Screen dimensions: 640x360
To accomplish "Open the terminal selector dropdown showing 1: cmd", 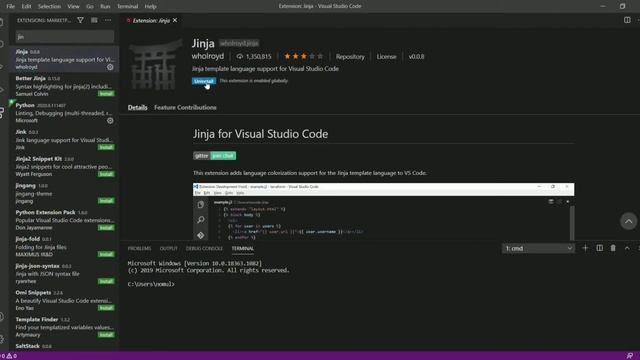I will [538, 248].
